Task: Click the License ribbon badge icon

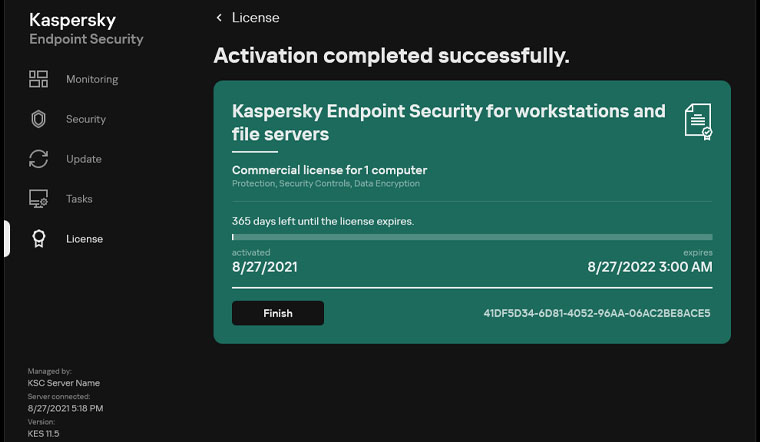Action: click(x=39, y=238)
